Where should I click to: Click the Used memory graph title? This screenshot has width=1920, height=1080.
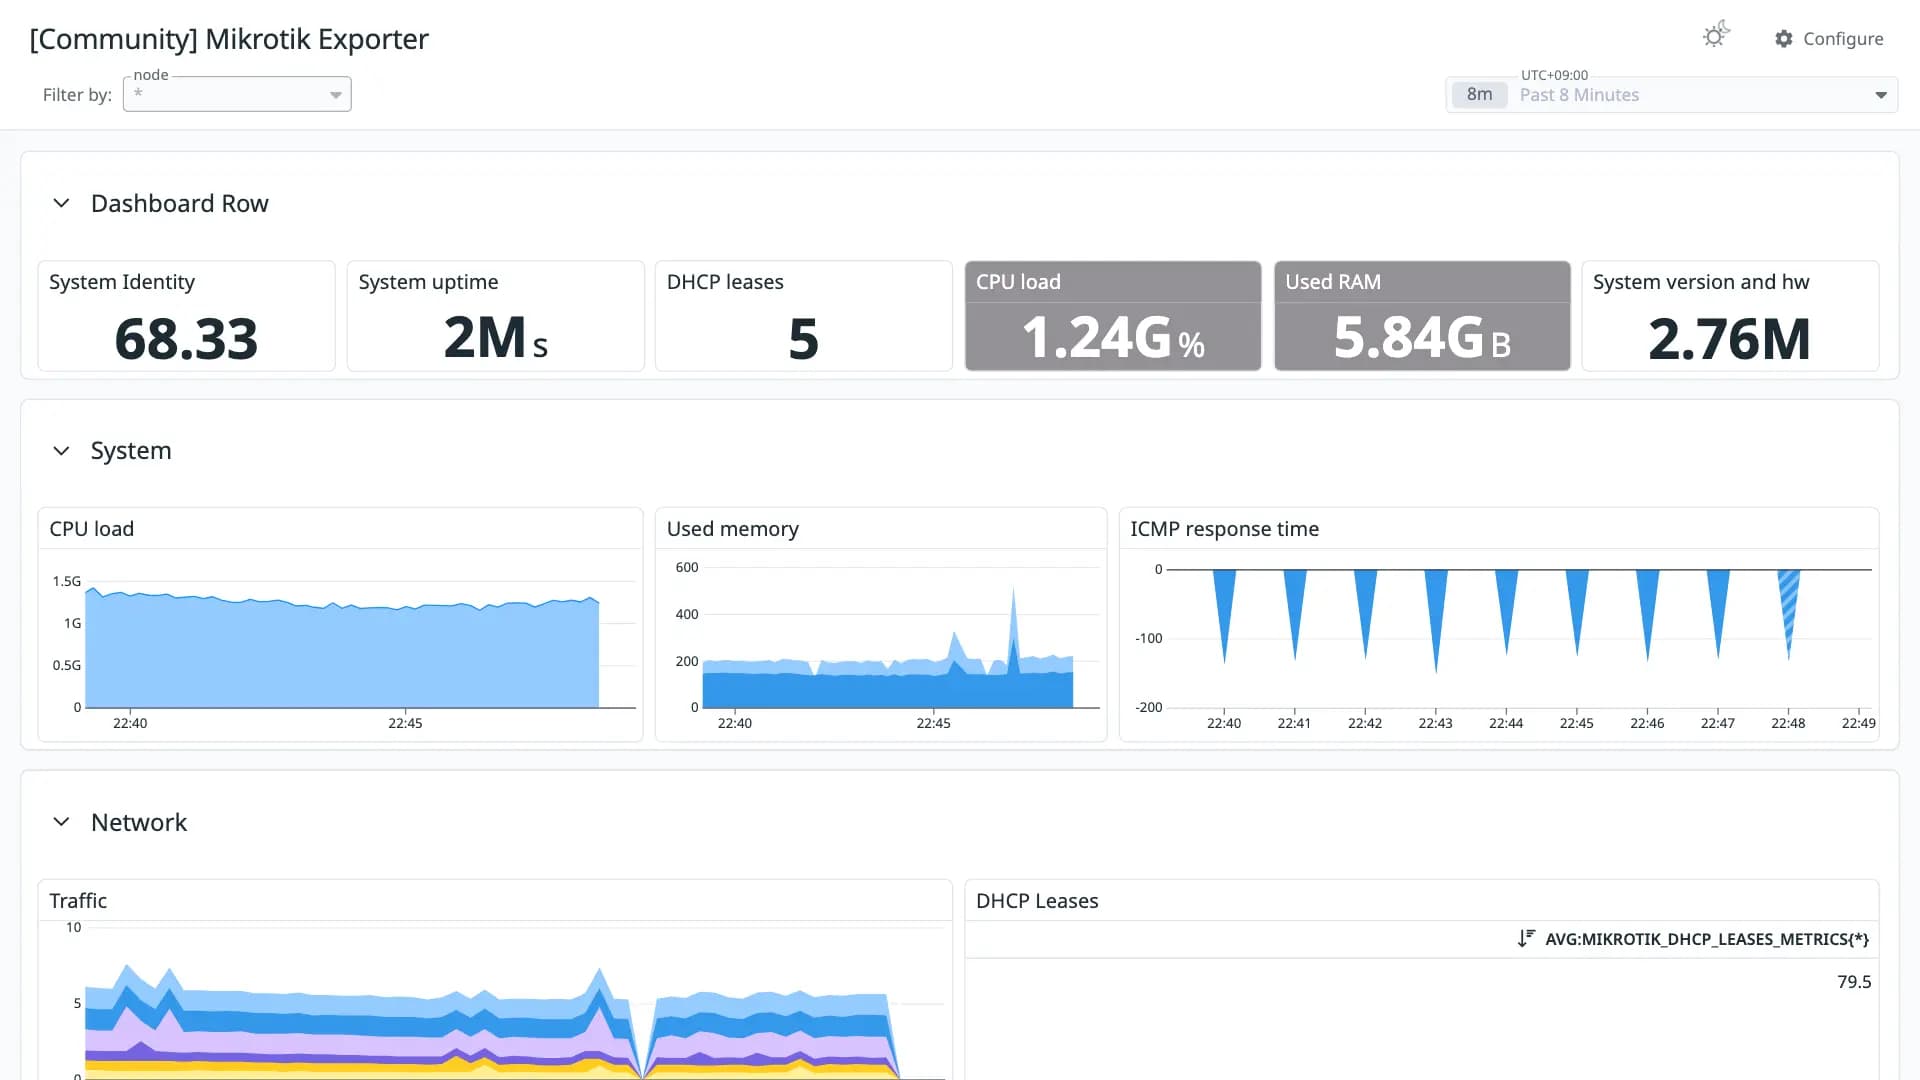pyautogui.click(x=732, y=528)
